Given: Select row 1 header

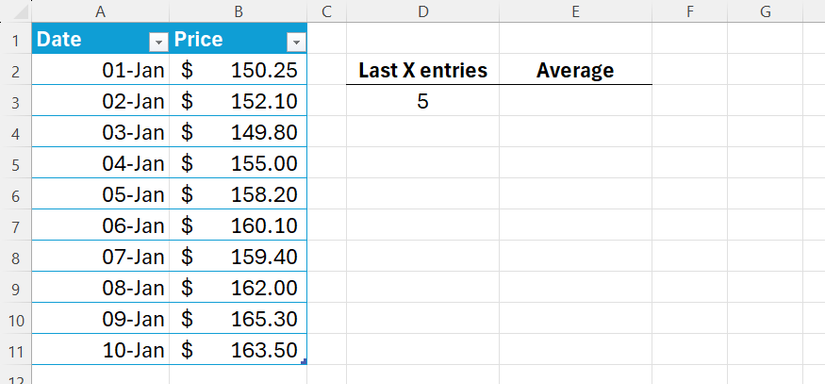Looking at the screenshot, I should click(x=16, y=38).
